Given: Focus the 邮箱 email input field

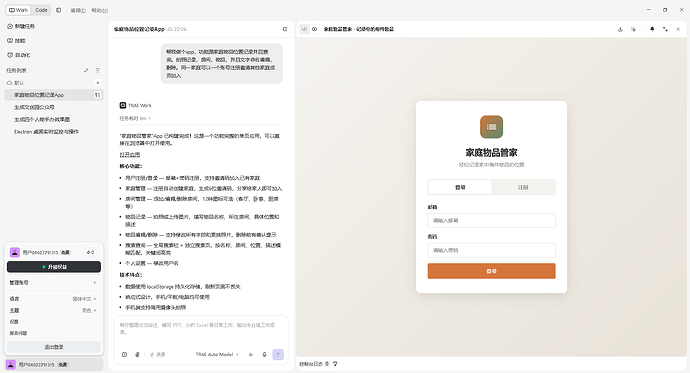Looking at the screenshot, I should point(491,220).
